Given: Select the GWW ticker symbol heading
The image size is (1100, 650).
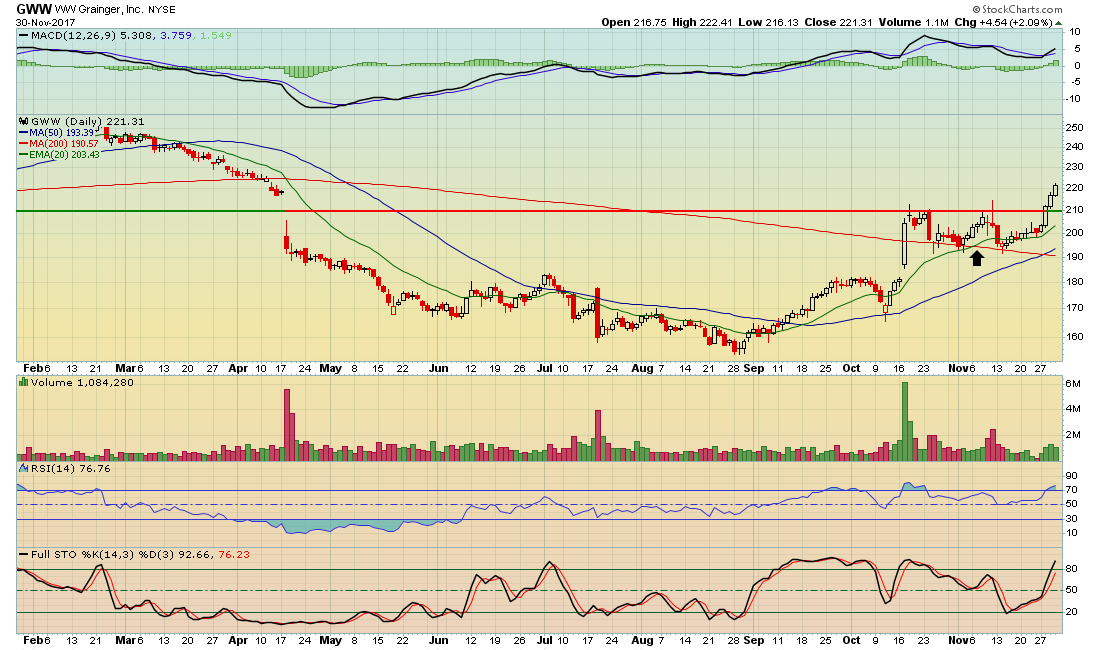Looking at the screenshot, I should (x=33, y=9).
